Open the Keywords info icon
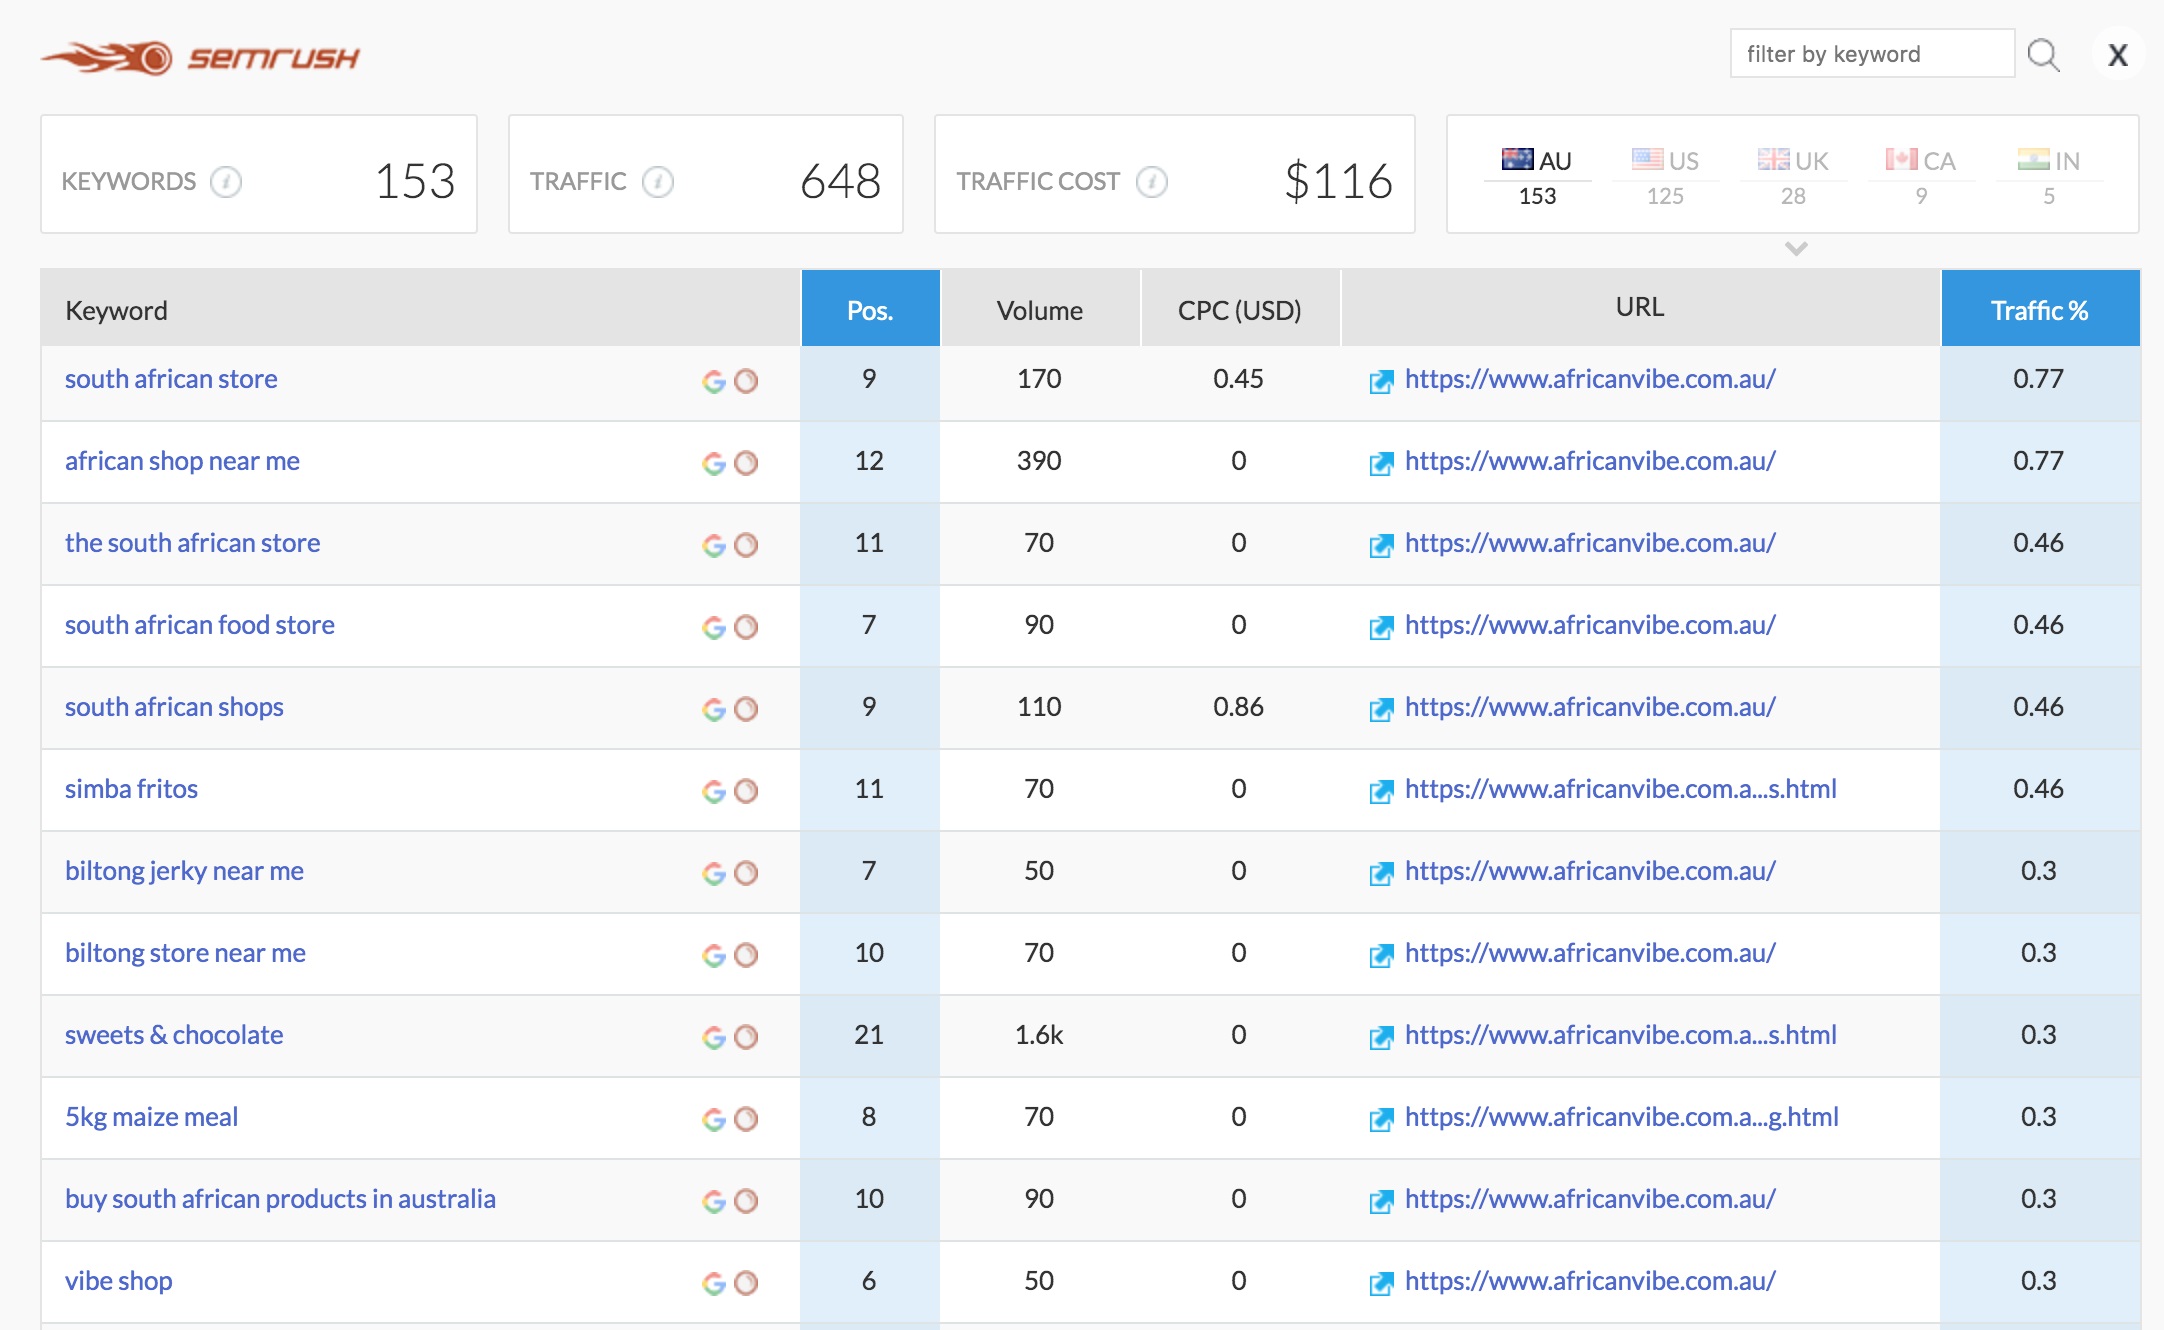The height and width of the screenshot is (1330, 2164). pyautogui.click(x=226, y=181)
